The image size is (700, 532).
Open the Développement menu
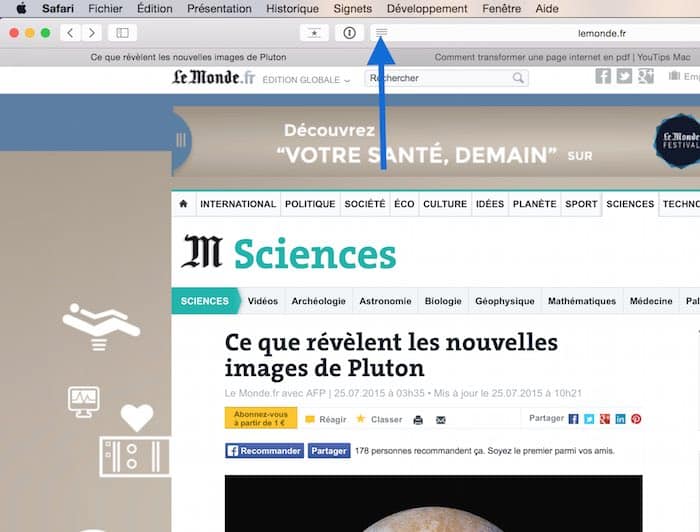click(x=427, y=8)
